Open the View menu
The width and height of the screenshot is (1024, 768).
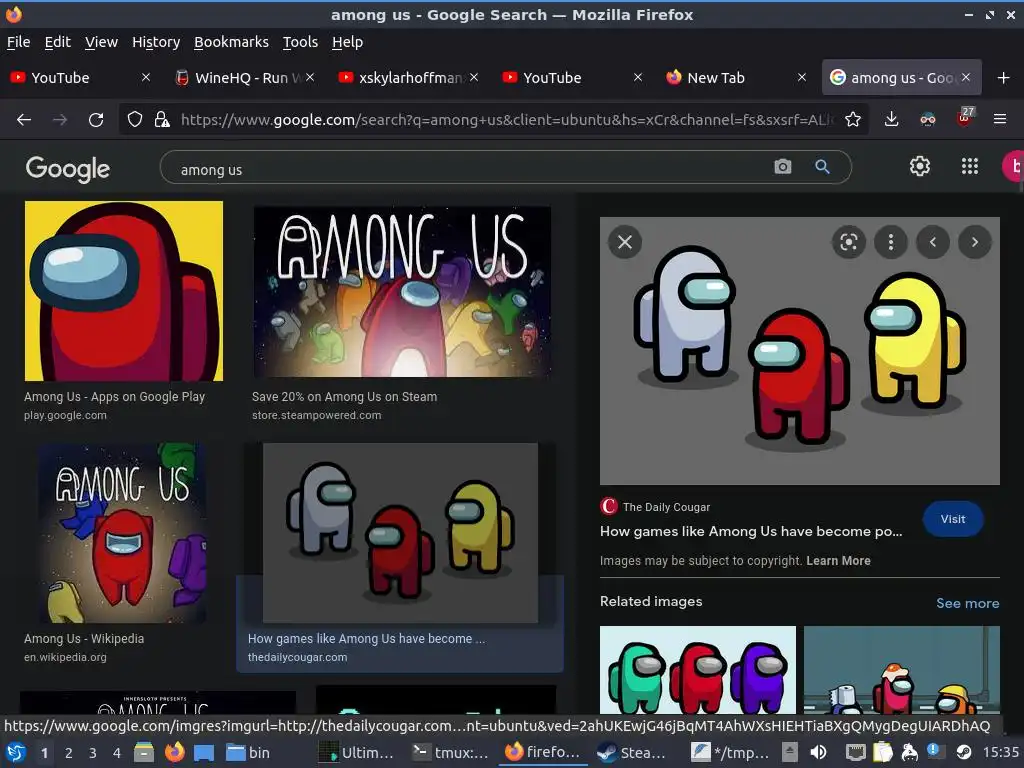click(x=101, y=42)
